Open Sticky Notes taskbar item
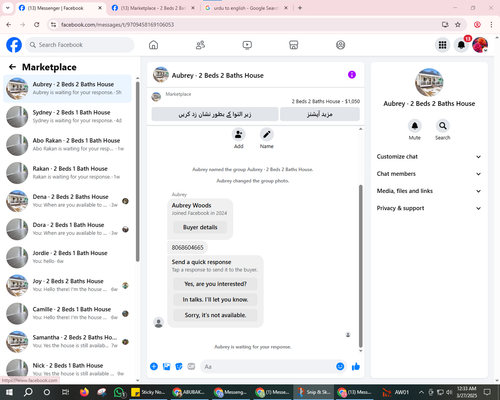500x400 pixels. [149, 392]
